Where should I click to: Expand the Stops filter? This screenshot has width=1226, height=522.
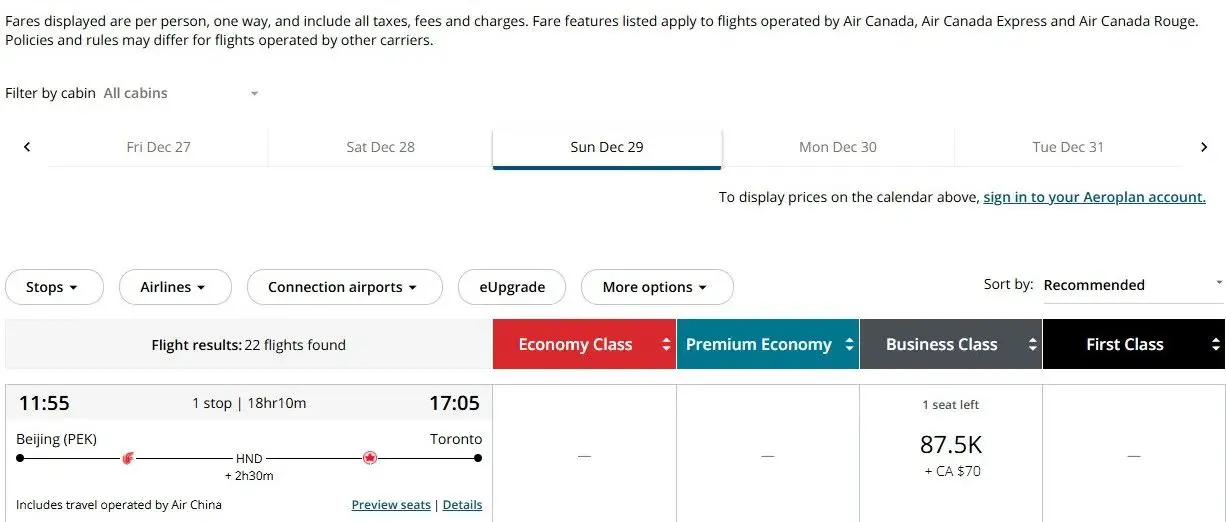pyautogui.click(x=54, y=287)
